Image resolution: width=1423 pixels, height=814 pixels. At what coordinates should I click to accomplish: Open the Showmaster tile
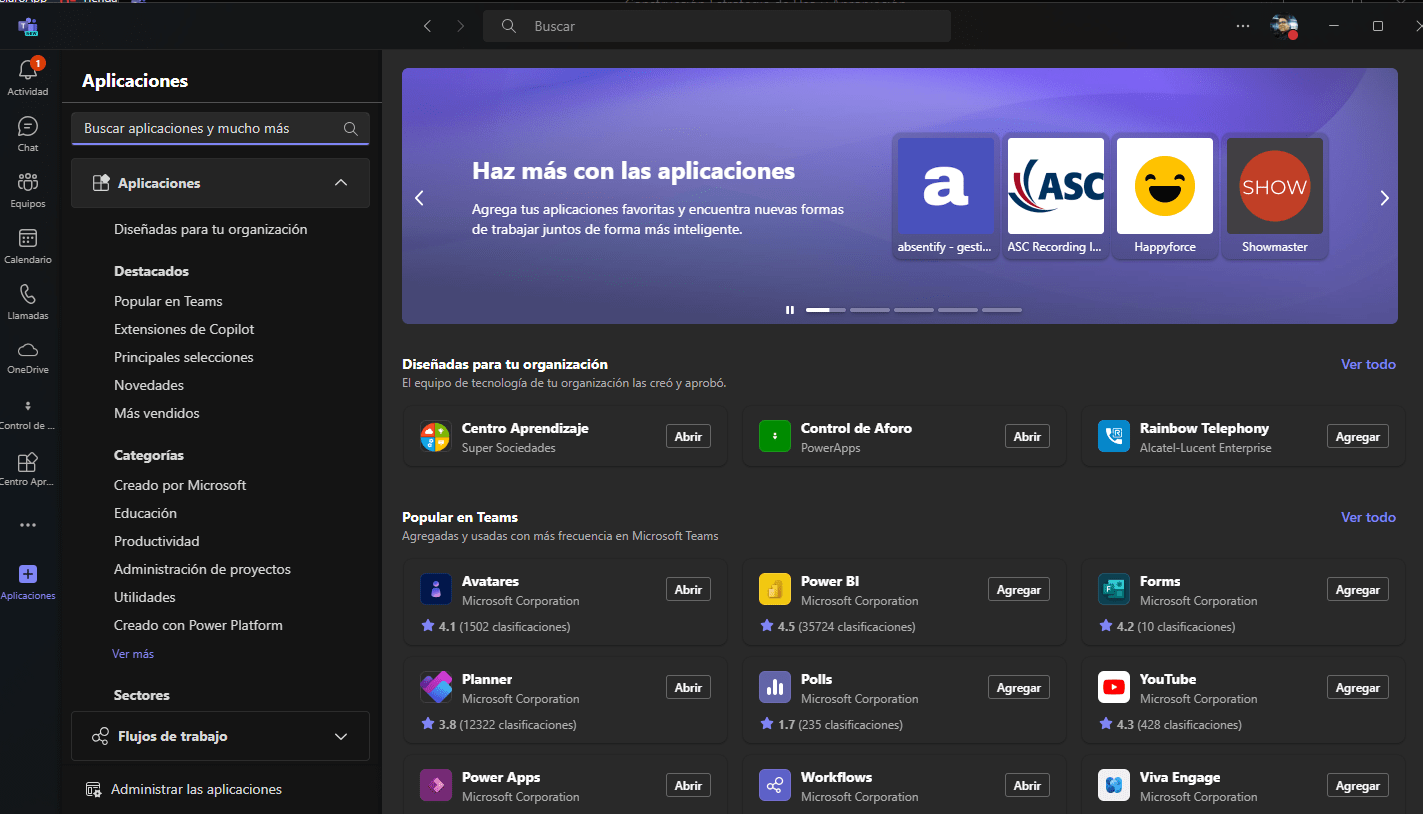(1275, 196)
